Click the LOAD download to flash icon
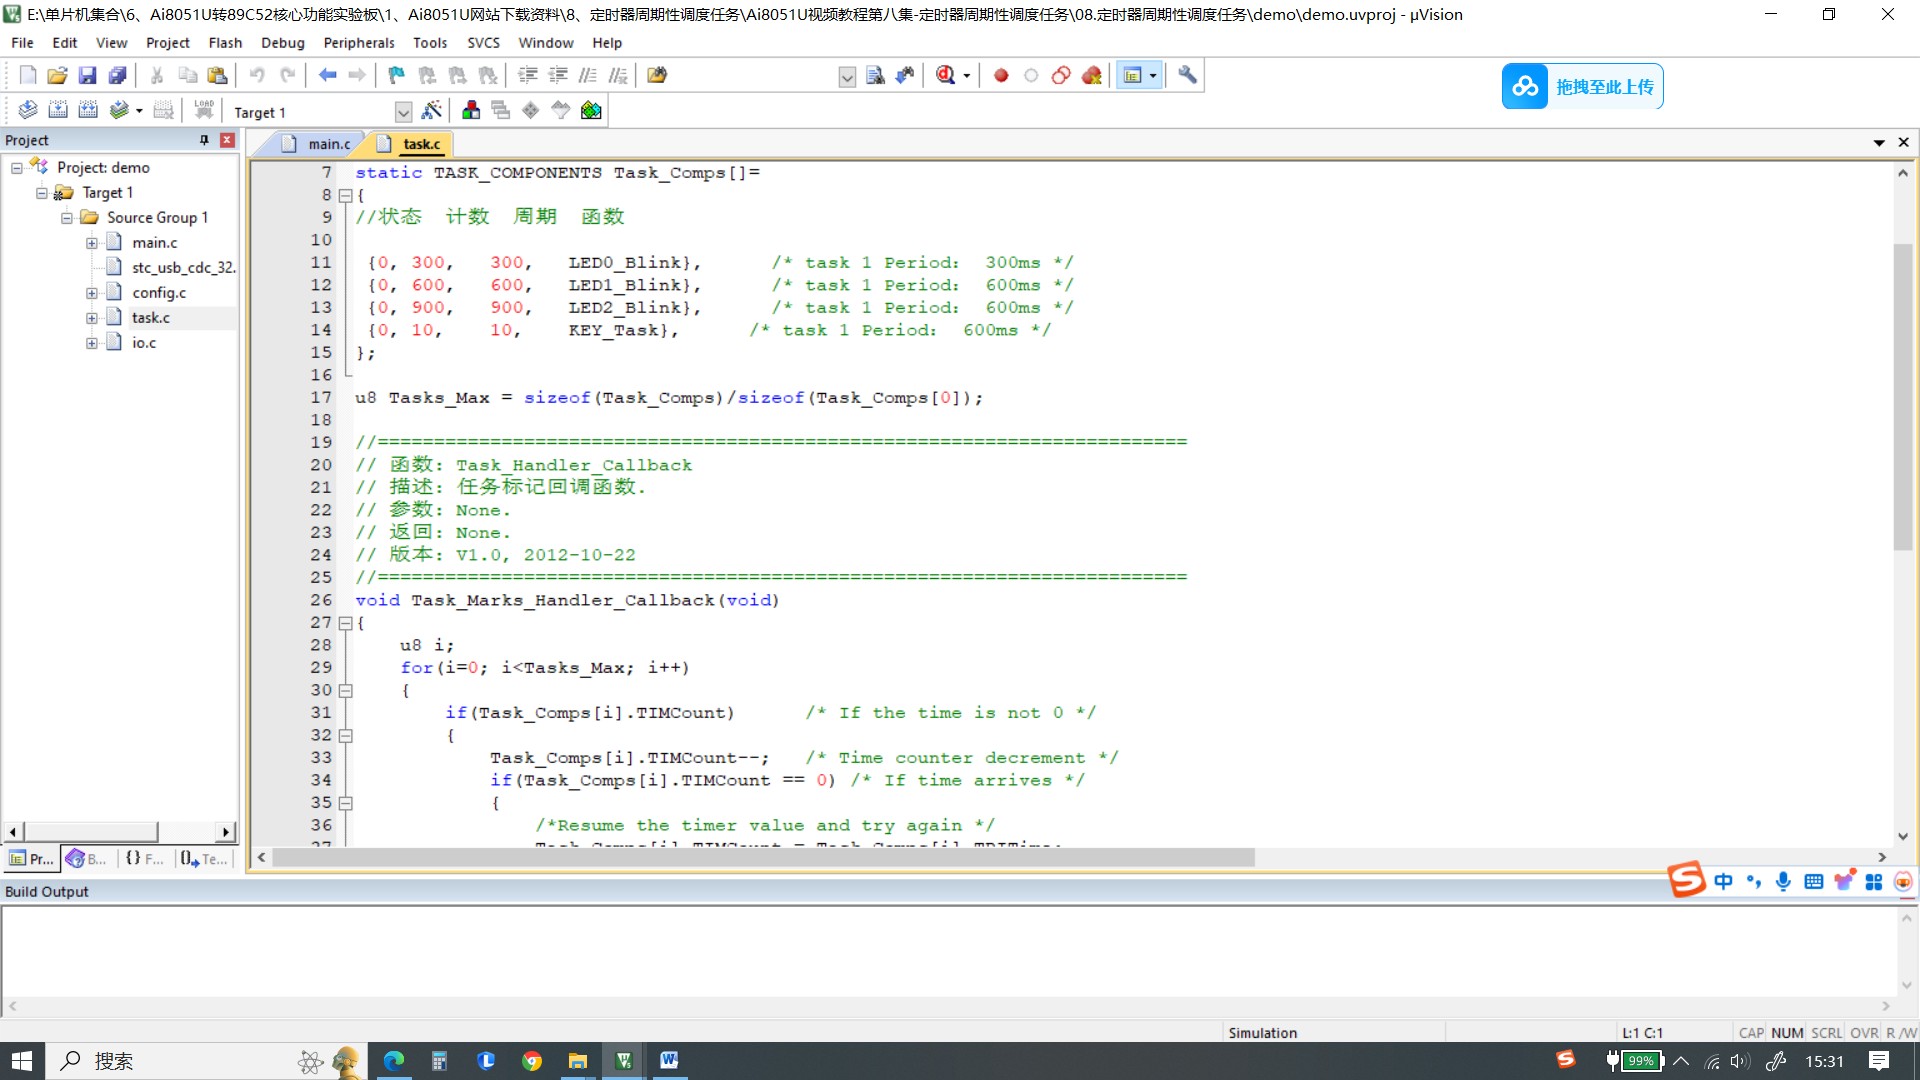This screenshot has width=1920, height=1080. [204, 110]
